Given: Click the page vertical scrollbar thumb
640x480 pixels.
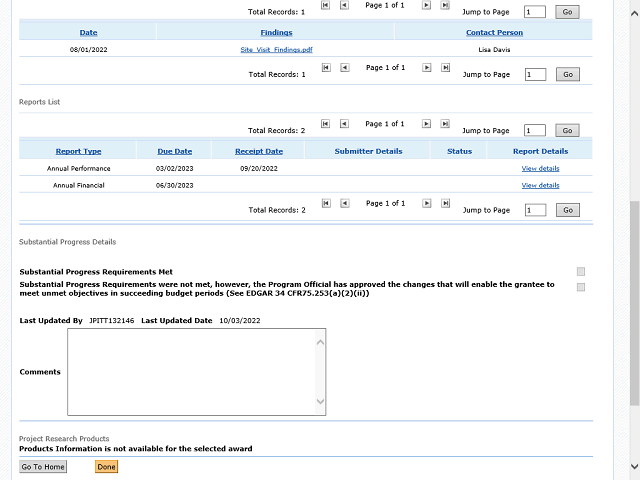Looking at the screenshot, I should 634,303.
